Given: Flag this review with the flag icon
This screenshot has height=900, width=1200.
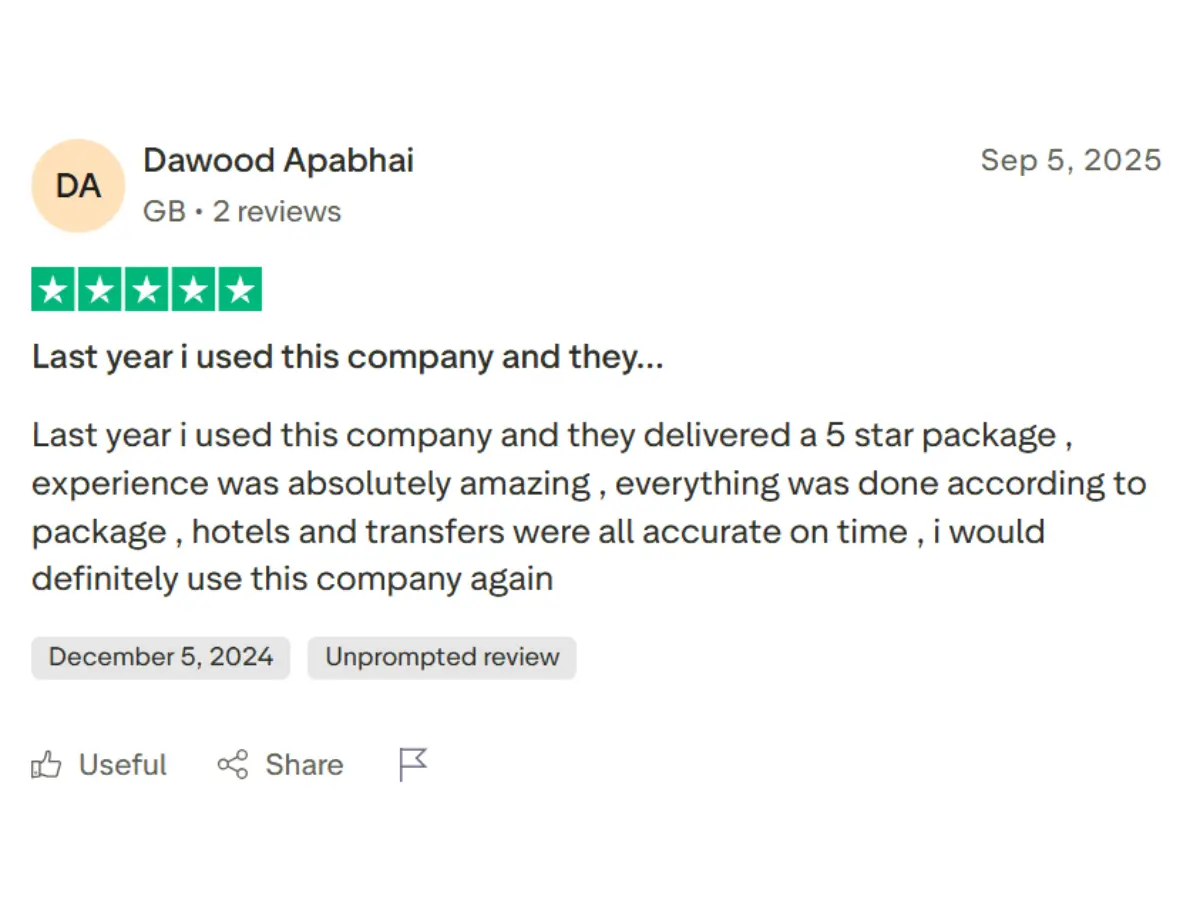Looking at the screenshot, I should (x=412, y=765).
